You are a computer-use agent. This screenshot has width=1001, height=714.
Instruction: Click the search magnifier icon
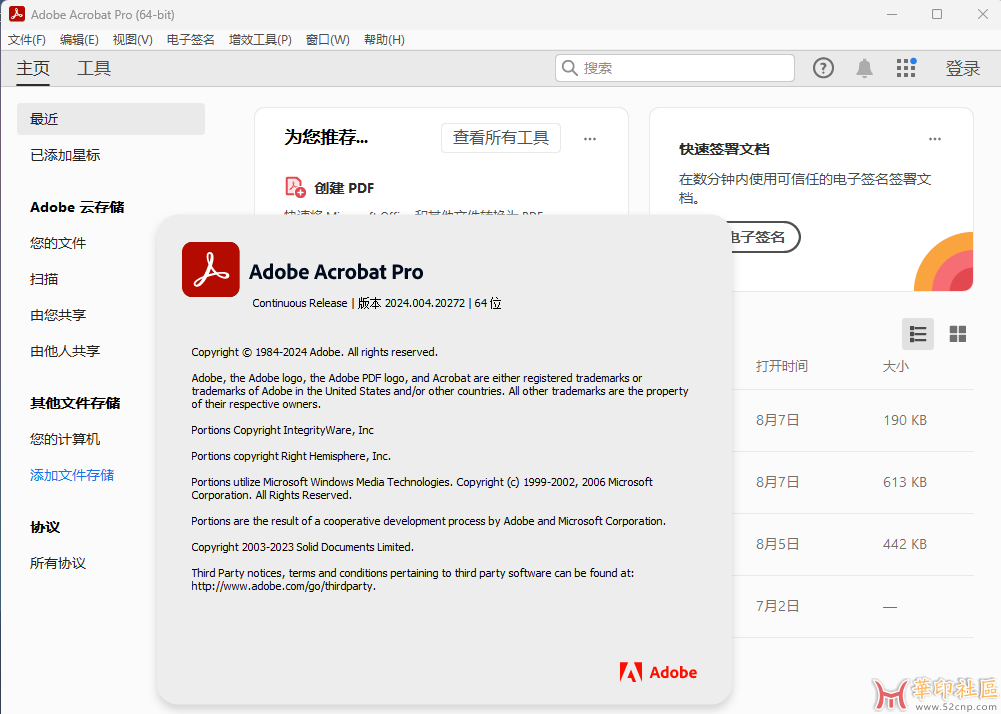coord(570,68)
